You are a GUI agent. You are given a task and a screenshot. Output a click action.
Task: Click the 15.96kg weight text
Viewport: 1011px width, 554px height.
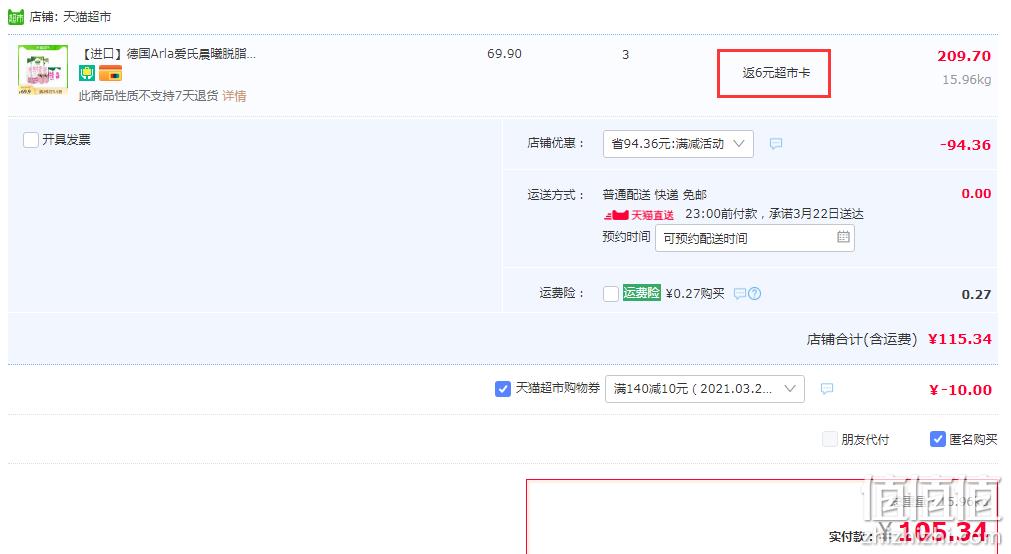pyautogui.click(x=967, y=80)
